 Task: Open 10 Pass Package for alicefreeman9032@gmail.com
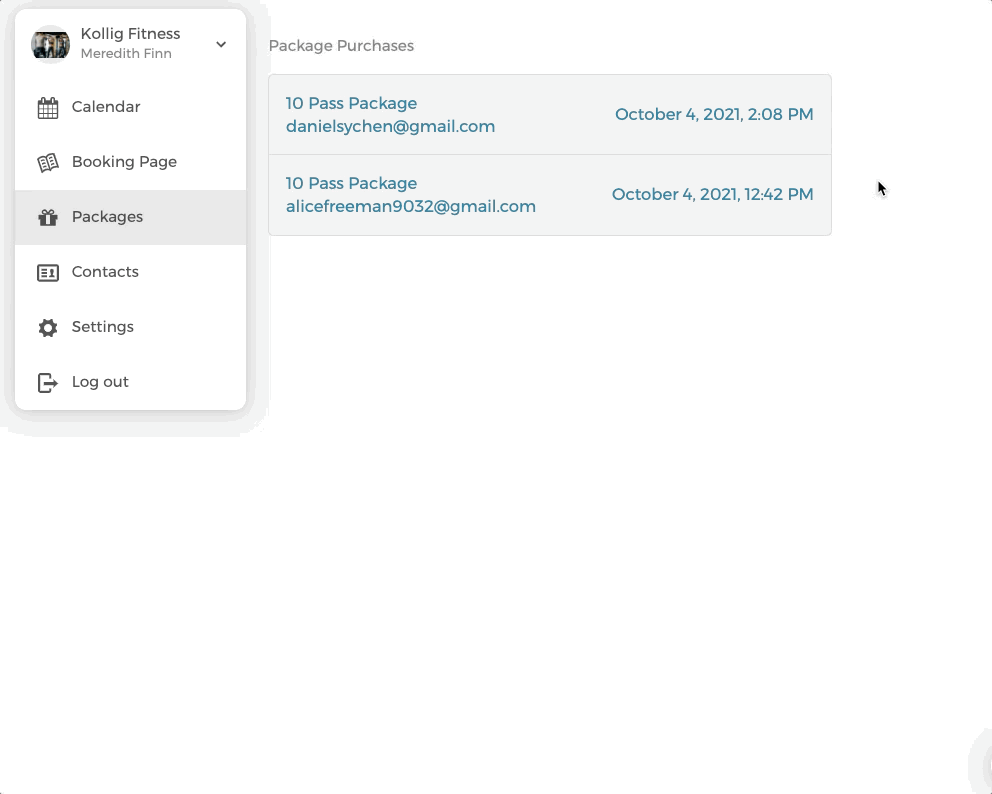(x=550, y=195)
